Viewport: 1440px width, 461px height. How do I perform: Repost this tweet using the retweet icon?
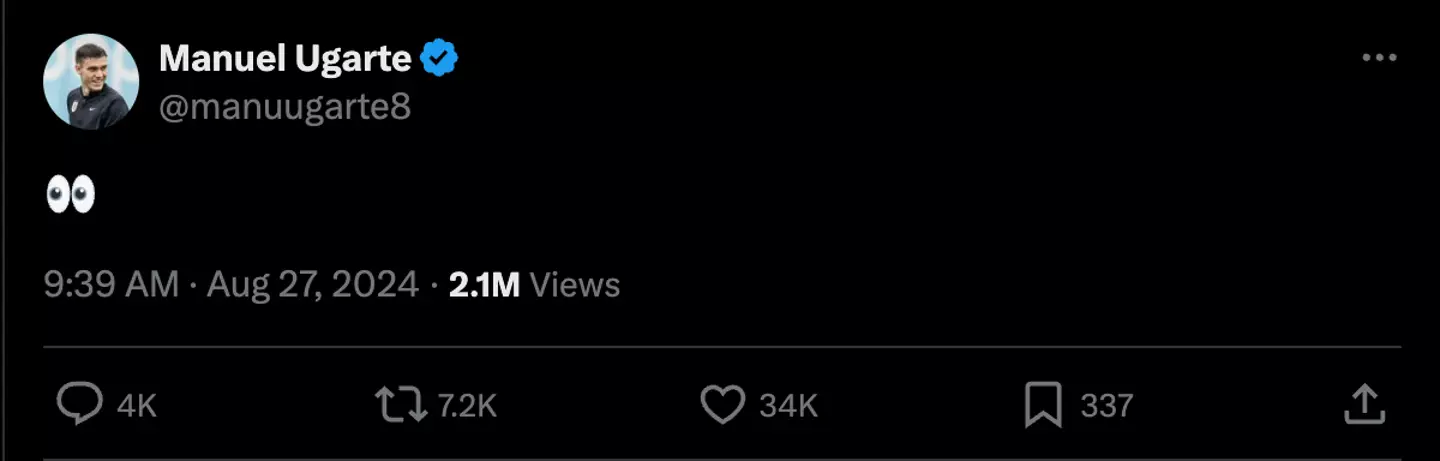(400, 405)
